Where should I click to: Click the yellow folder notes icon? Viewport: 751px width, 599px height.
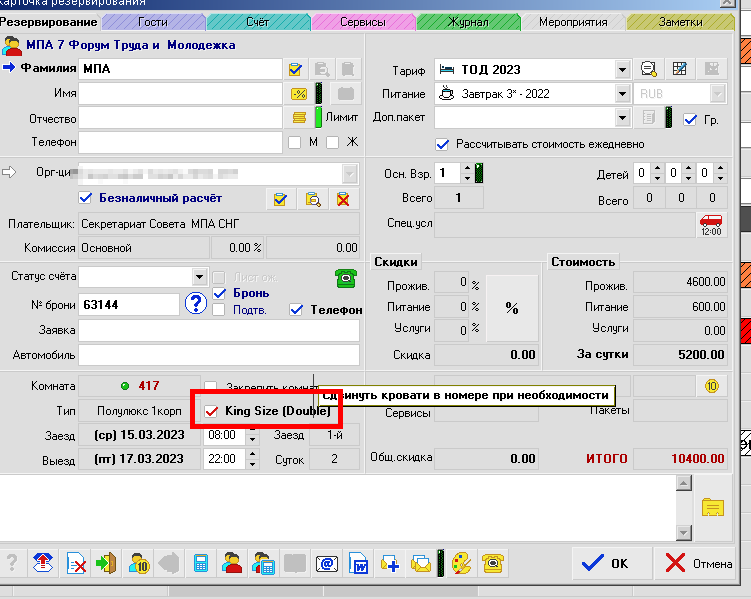coord(712,506)
